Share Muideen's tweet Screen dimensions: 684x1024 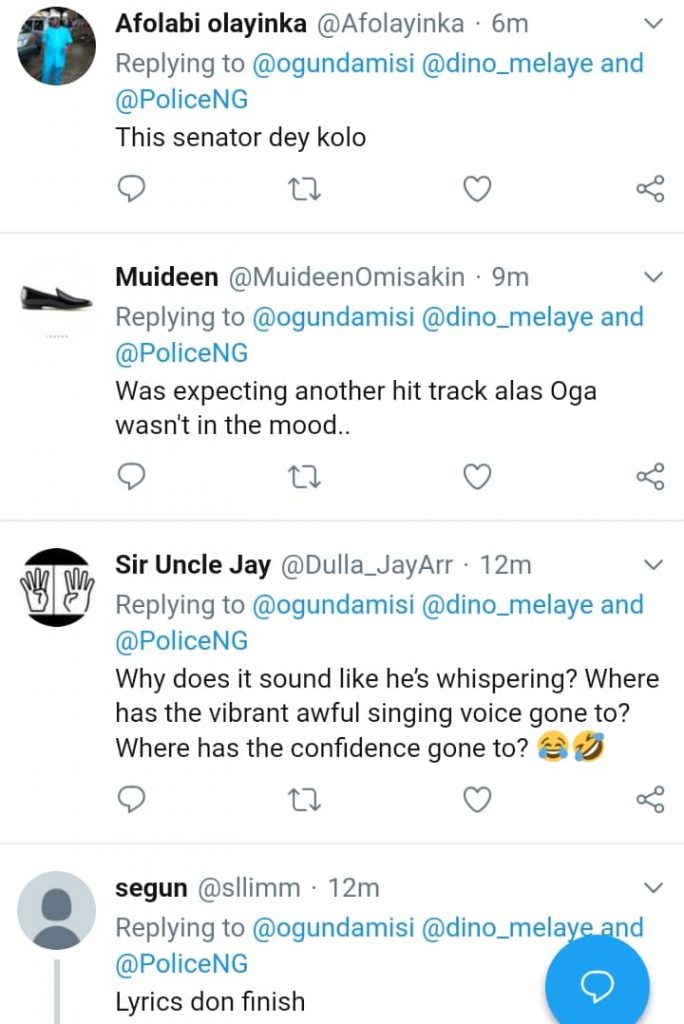click(x=651, y=477)
